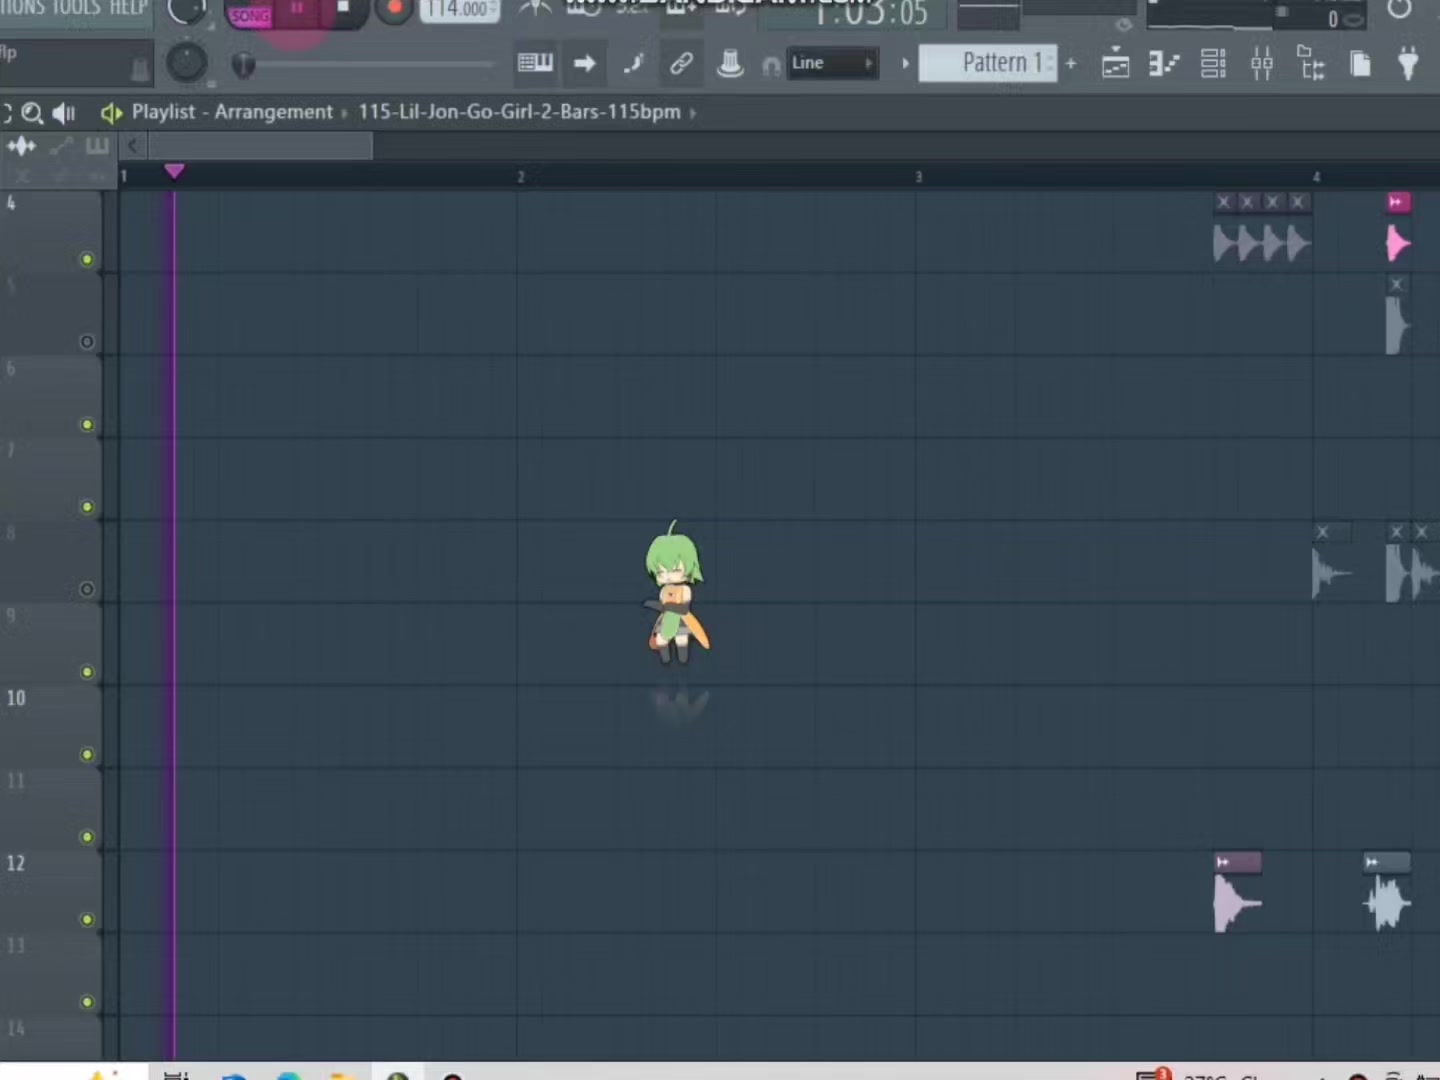Image resolution: width=1440 pixels, height=1080 pixels.
Task: Open the Playlist view icon
Action: coord(1115,65)
